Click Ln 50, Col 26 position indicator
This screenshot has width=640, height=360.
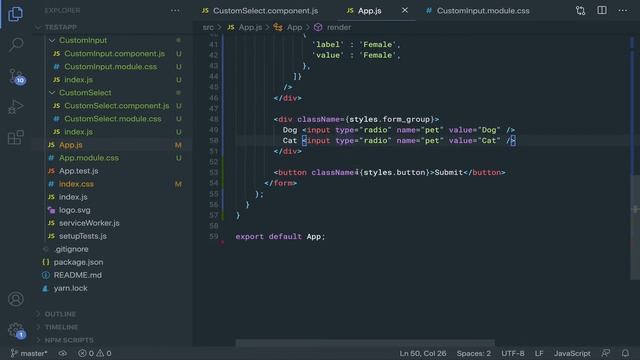[x=422, y=353]
